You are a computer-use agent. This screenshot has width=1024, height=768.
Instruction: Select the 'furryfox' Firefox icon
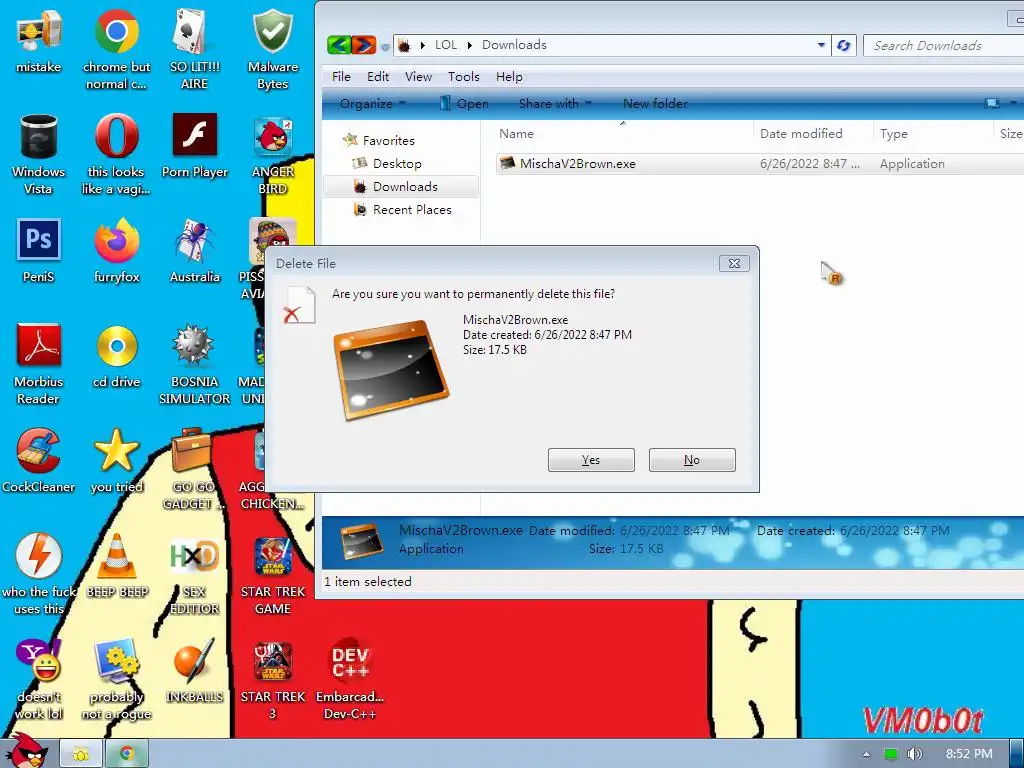pyautogui.click(x=116, y=251)
